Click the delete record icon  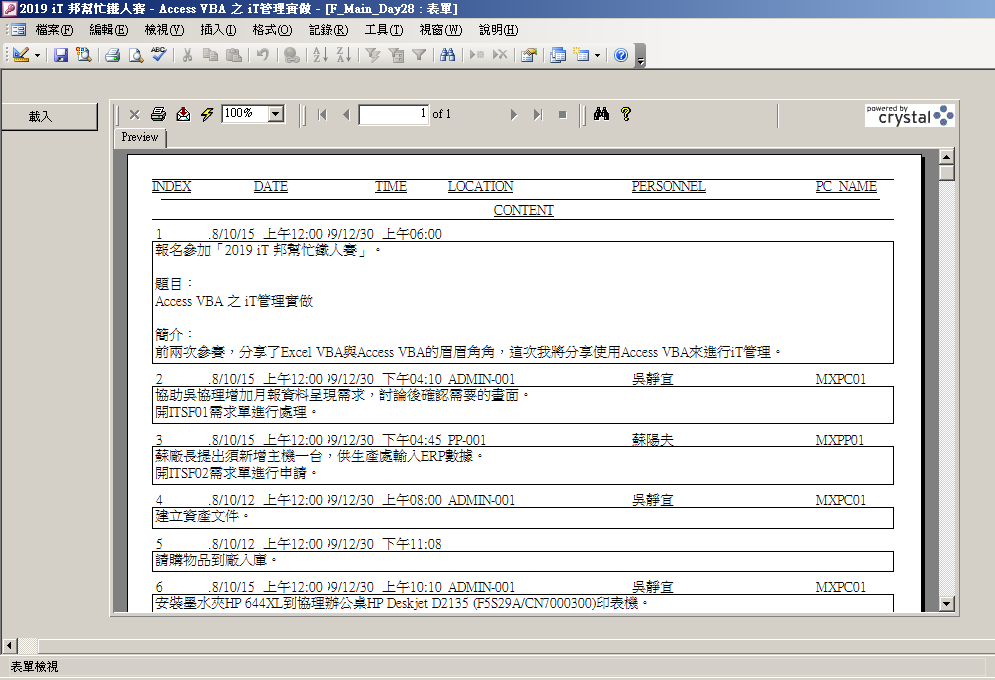500,55
